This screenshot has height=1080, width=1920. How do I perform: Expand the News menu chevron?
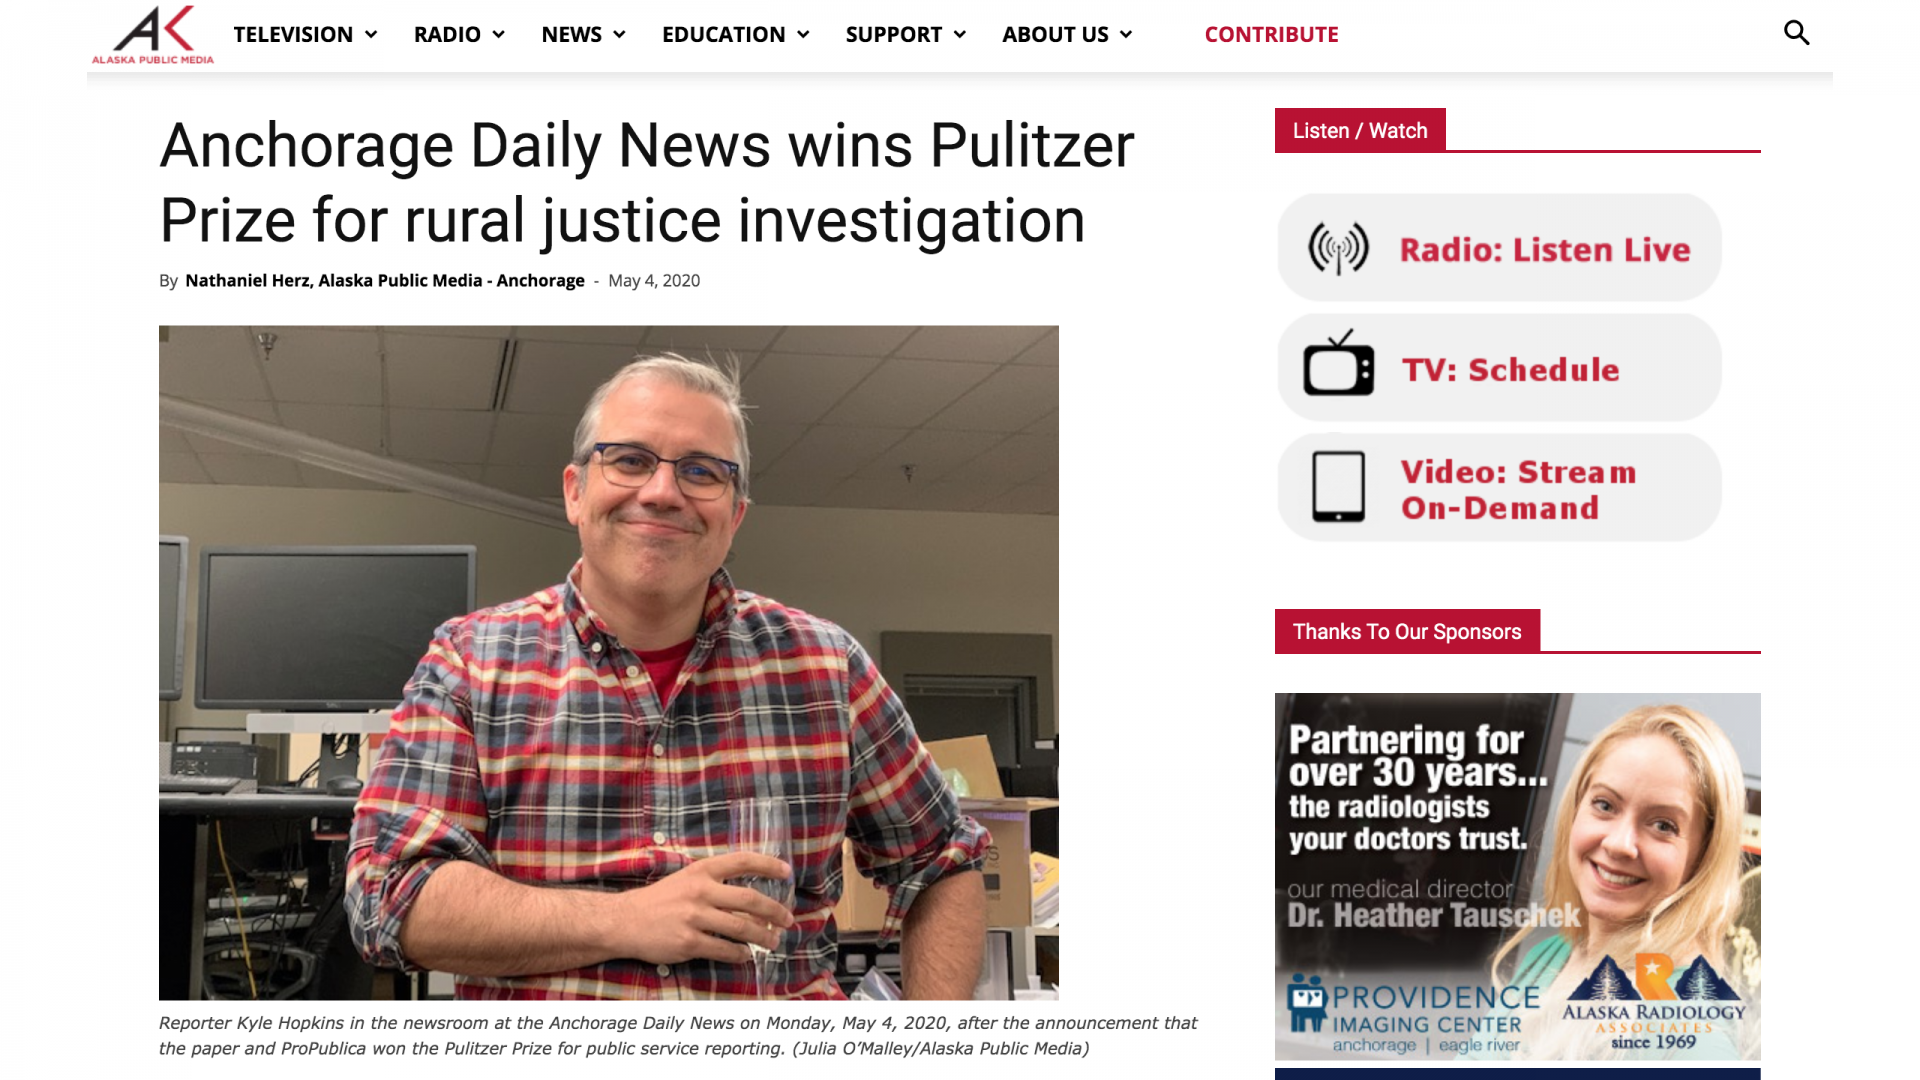(x=619, y=34)
